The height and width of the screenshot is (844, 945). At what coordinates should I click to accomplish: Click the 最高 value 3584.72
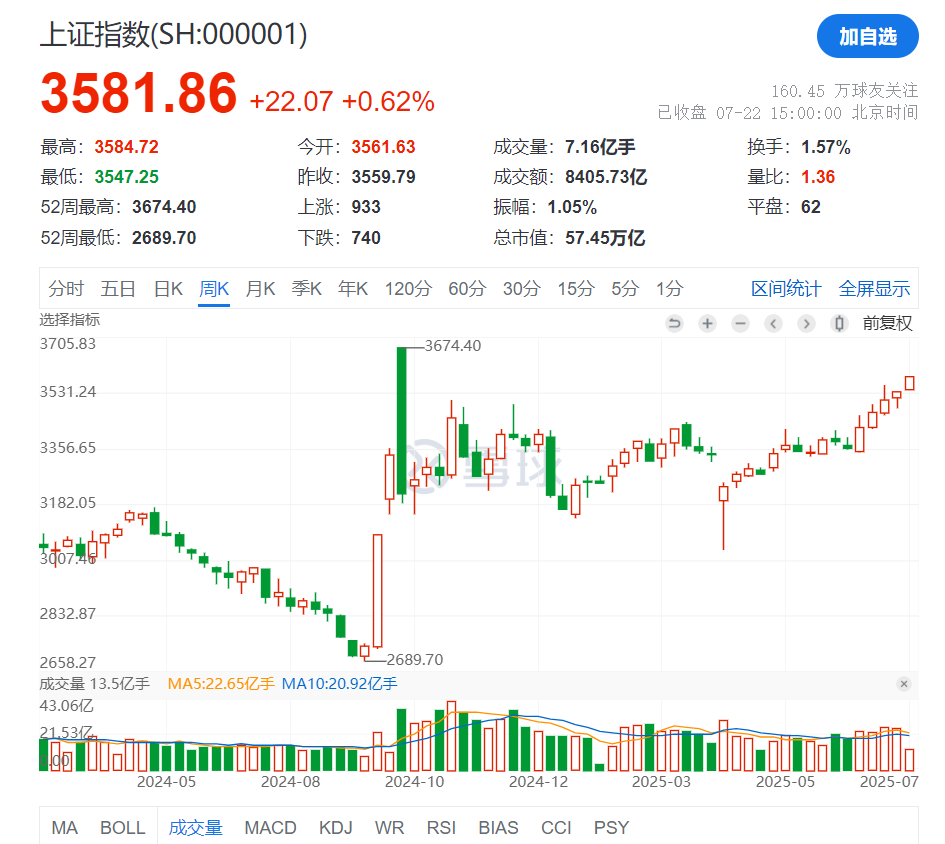point(127,146)
